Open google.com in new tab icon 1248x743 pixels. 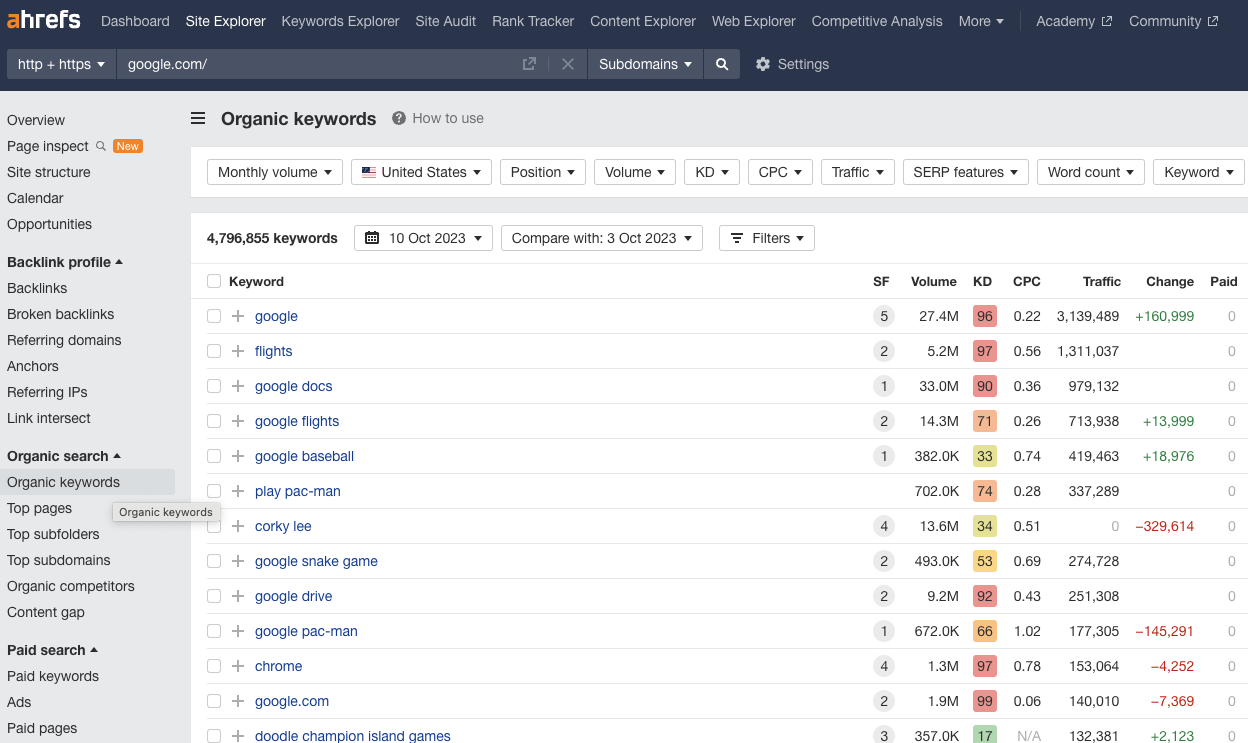tap(529, 64)
